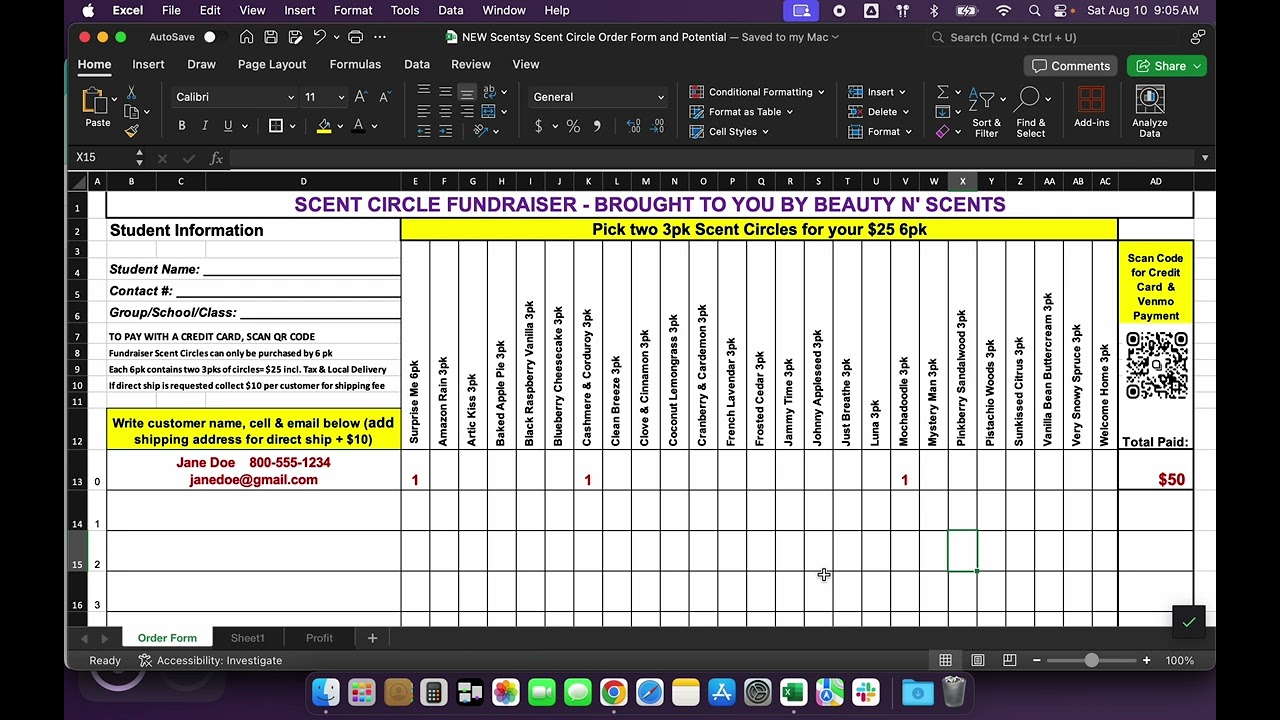Screen dimensions: 1280x720
Task: Click the zoom slider handle
Action: (x=1091, y=660)
